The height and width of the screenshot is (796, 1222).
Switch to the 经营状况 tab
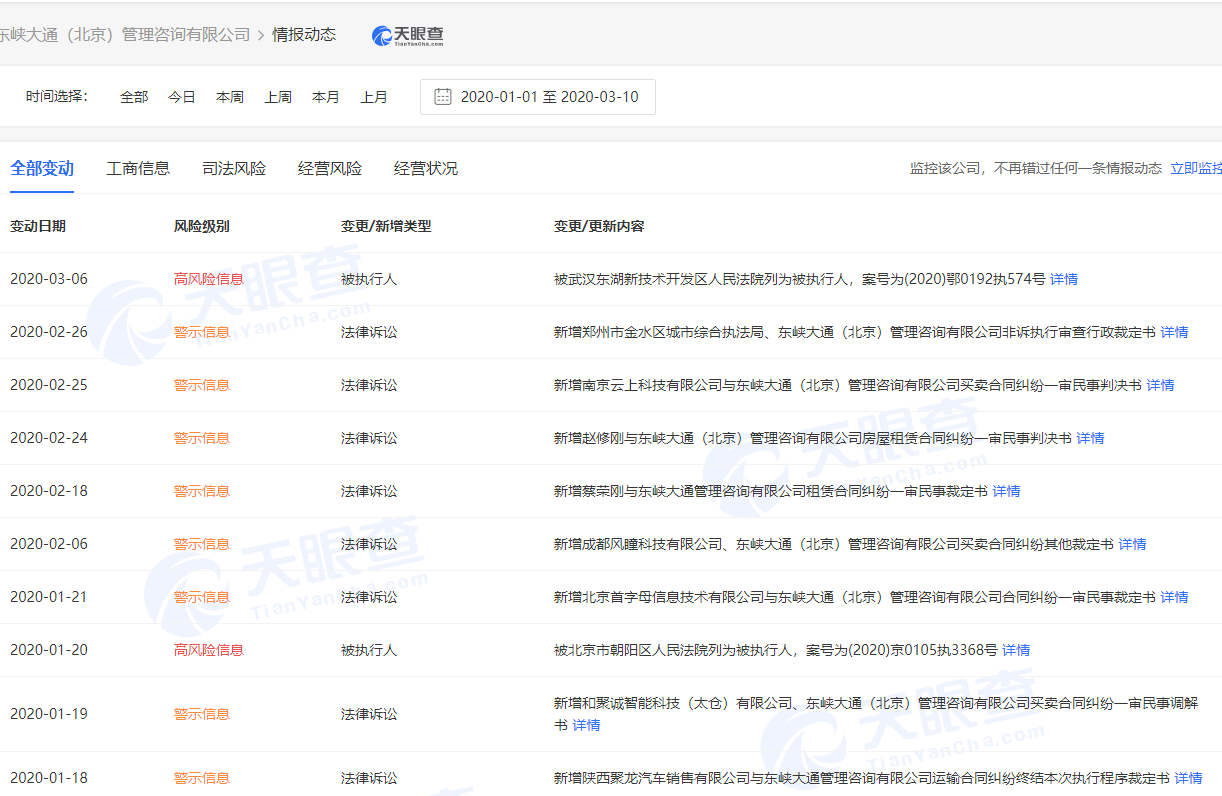pos(426,168)
